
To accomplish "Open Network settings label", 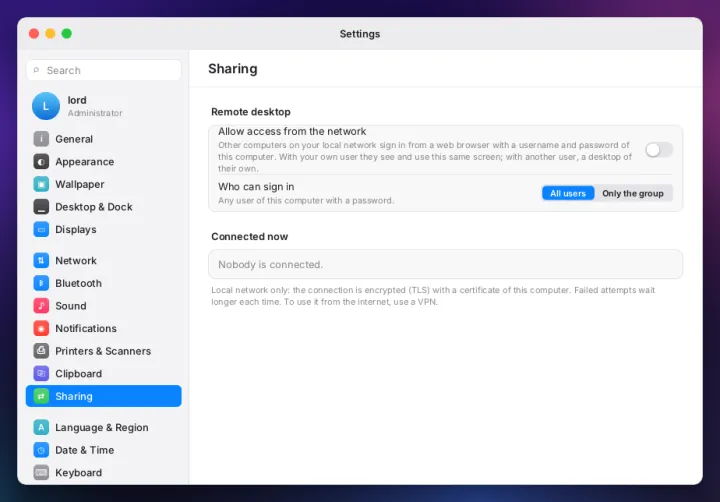I will pyautogui.click(x=76, y=260).
